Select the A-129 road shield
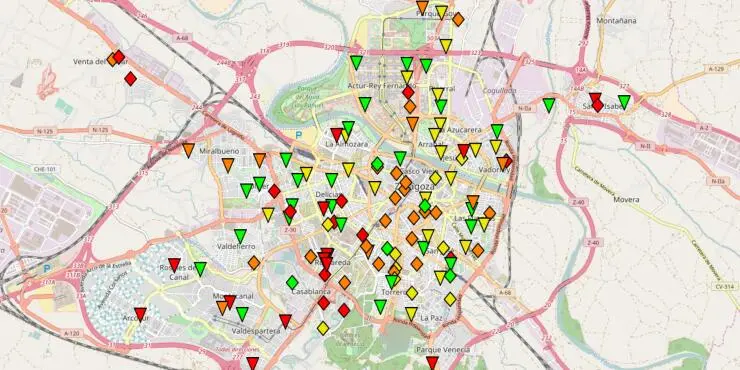740x370 pixels. [x=716, y=69]
